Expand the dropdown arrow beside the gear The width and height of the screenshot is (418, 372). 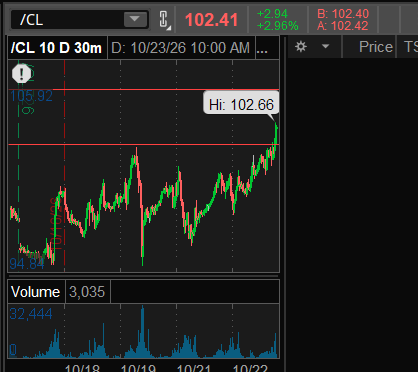(x=325, y=46)
